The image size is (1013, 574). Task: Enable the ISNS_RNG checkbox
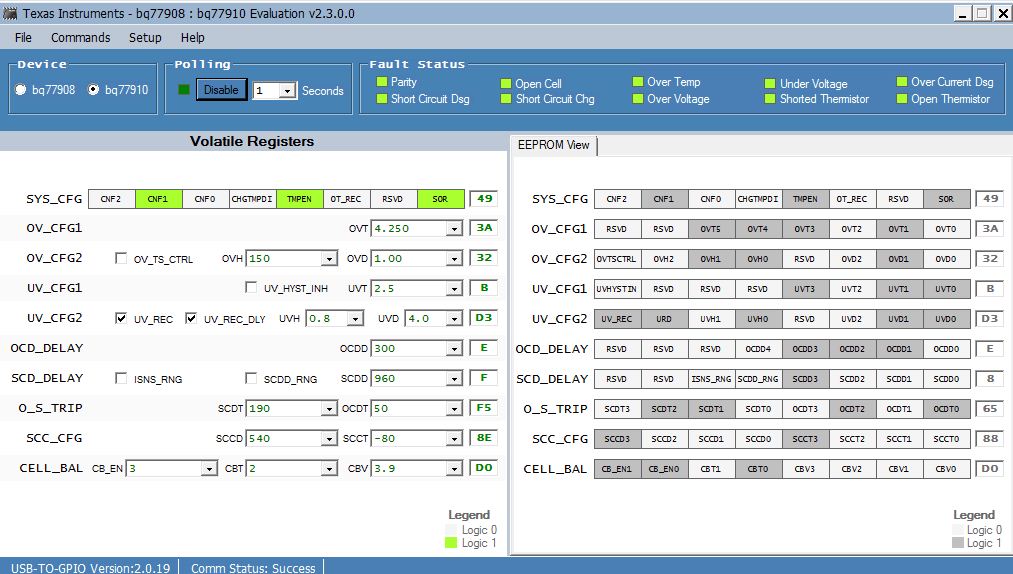tap(121, 377)
